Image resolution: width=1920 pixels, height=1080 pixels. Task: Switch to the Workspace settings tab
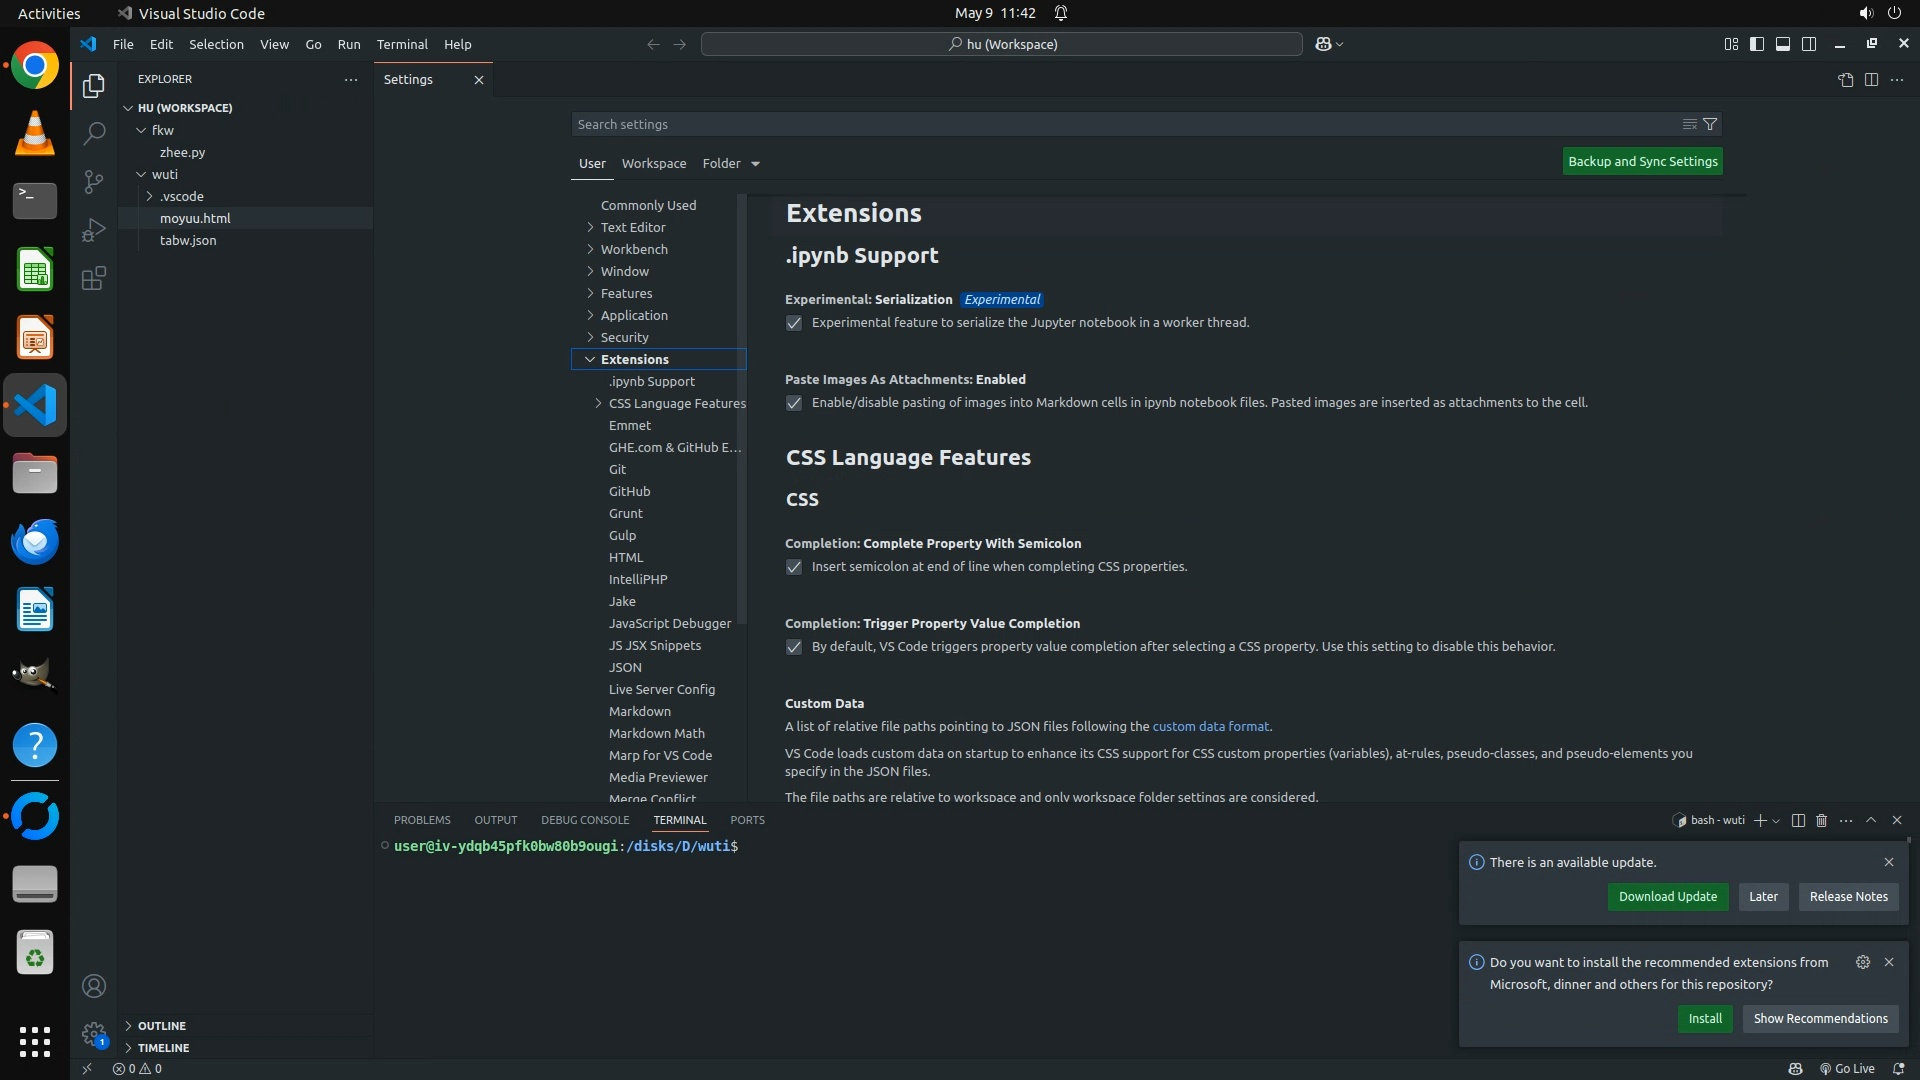[x=653, y=163]
